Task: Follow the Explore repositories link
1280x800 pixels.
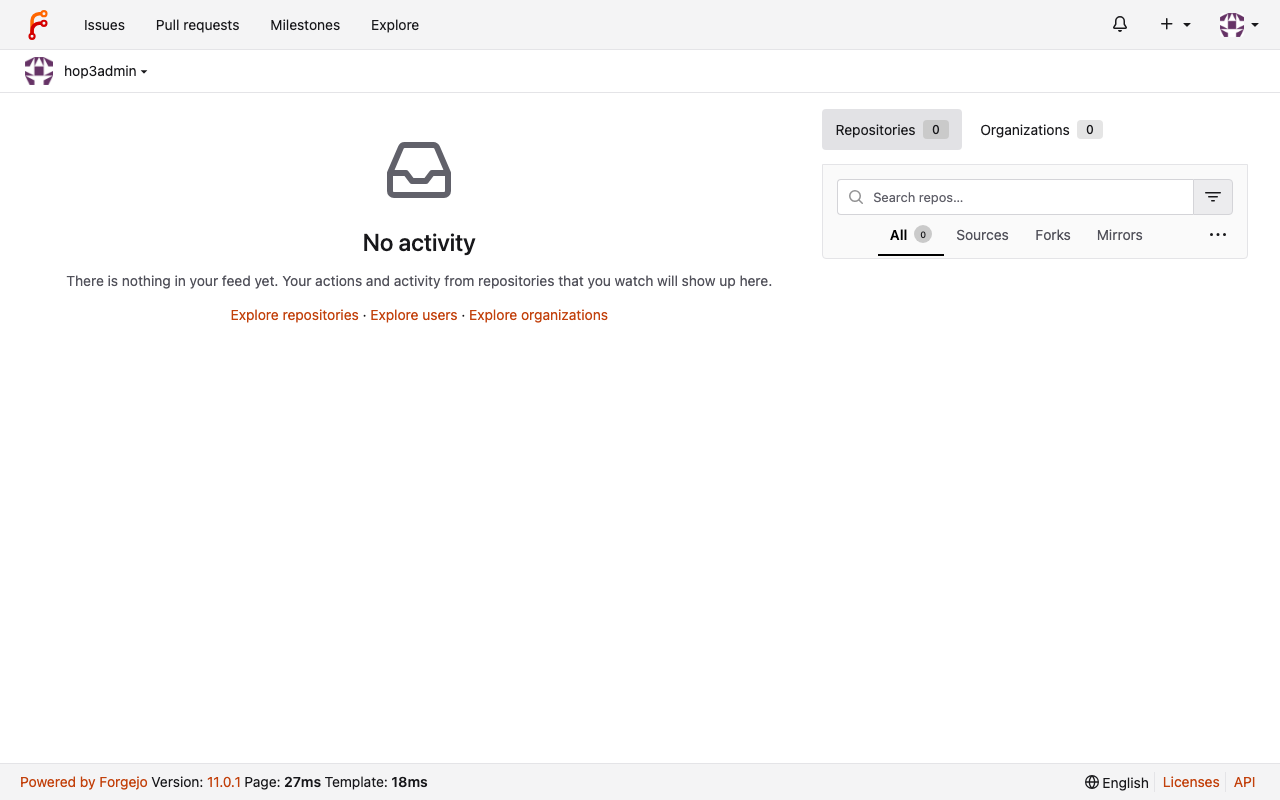Action: 294,315
